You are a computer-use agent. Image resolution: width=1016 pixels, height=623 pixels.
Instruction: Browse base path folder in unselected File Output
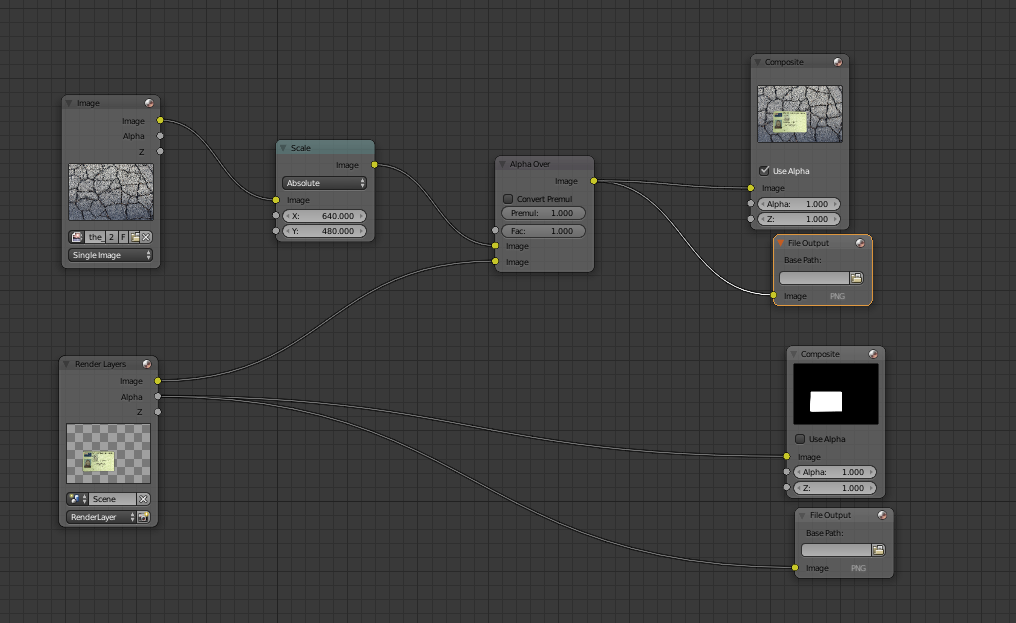click(x=878, y=550)
